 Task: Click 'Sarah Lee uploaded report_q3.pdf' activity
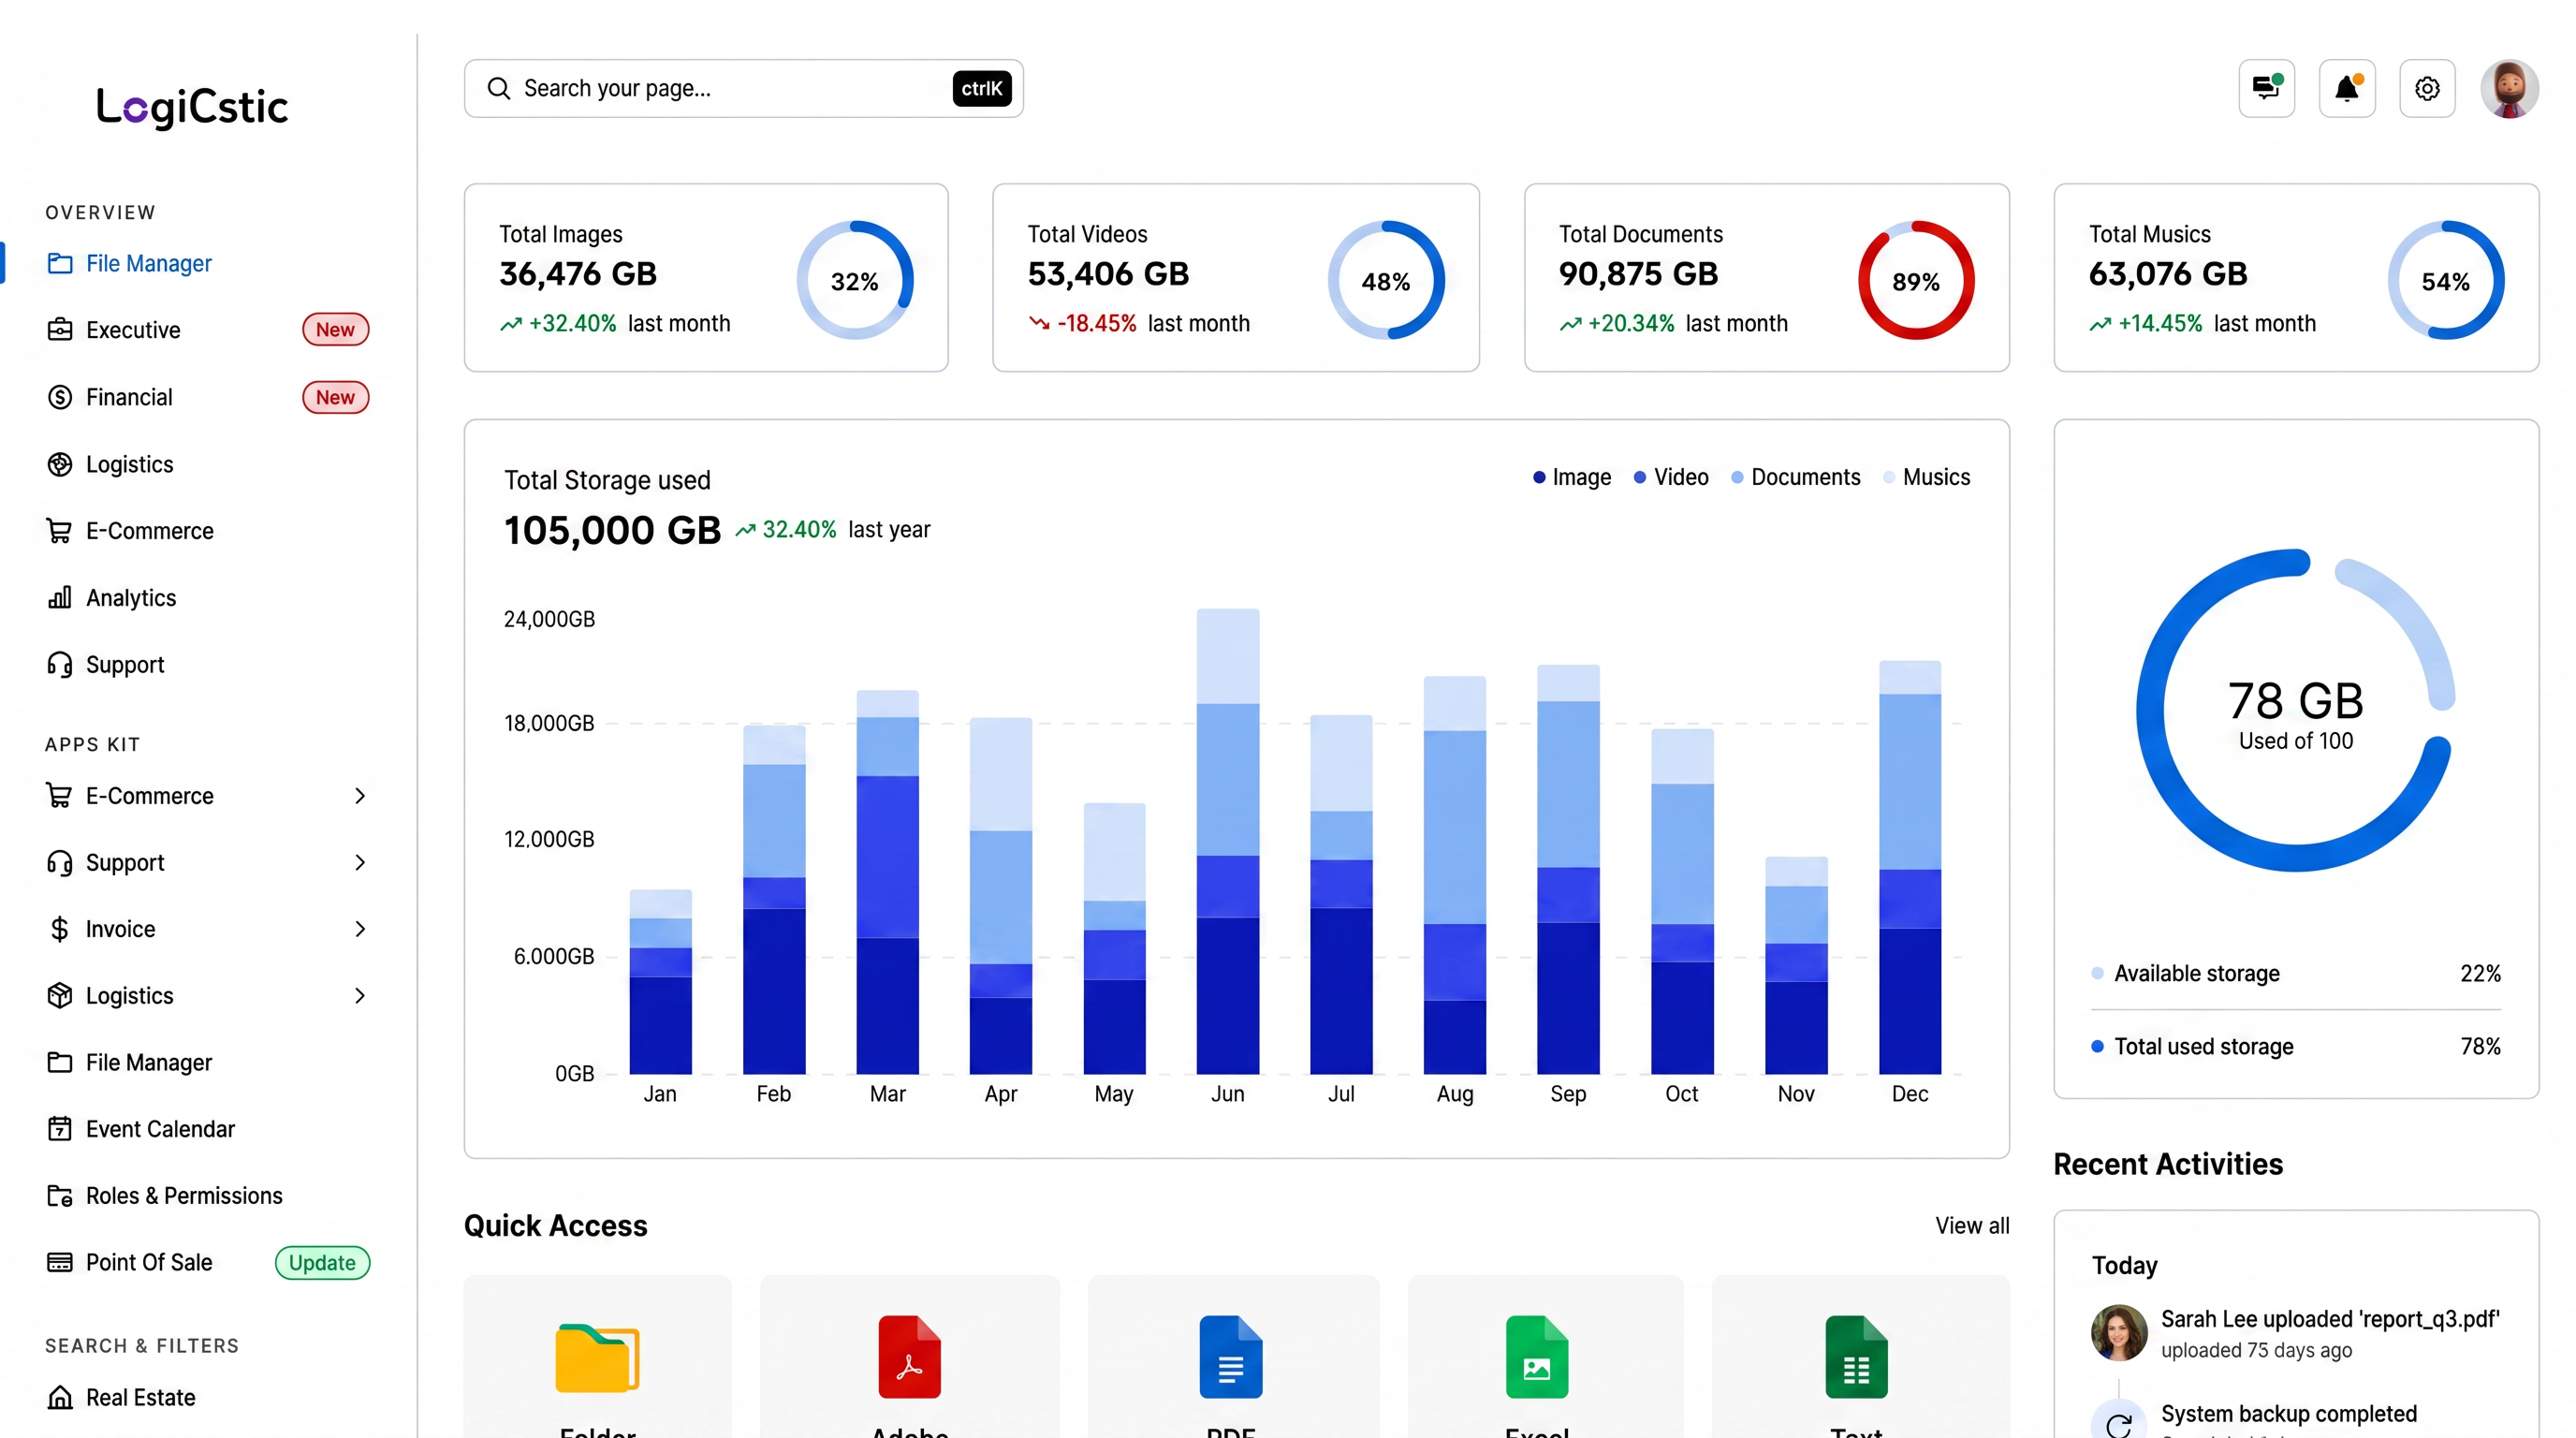point(2329,1319)
